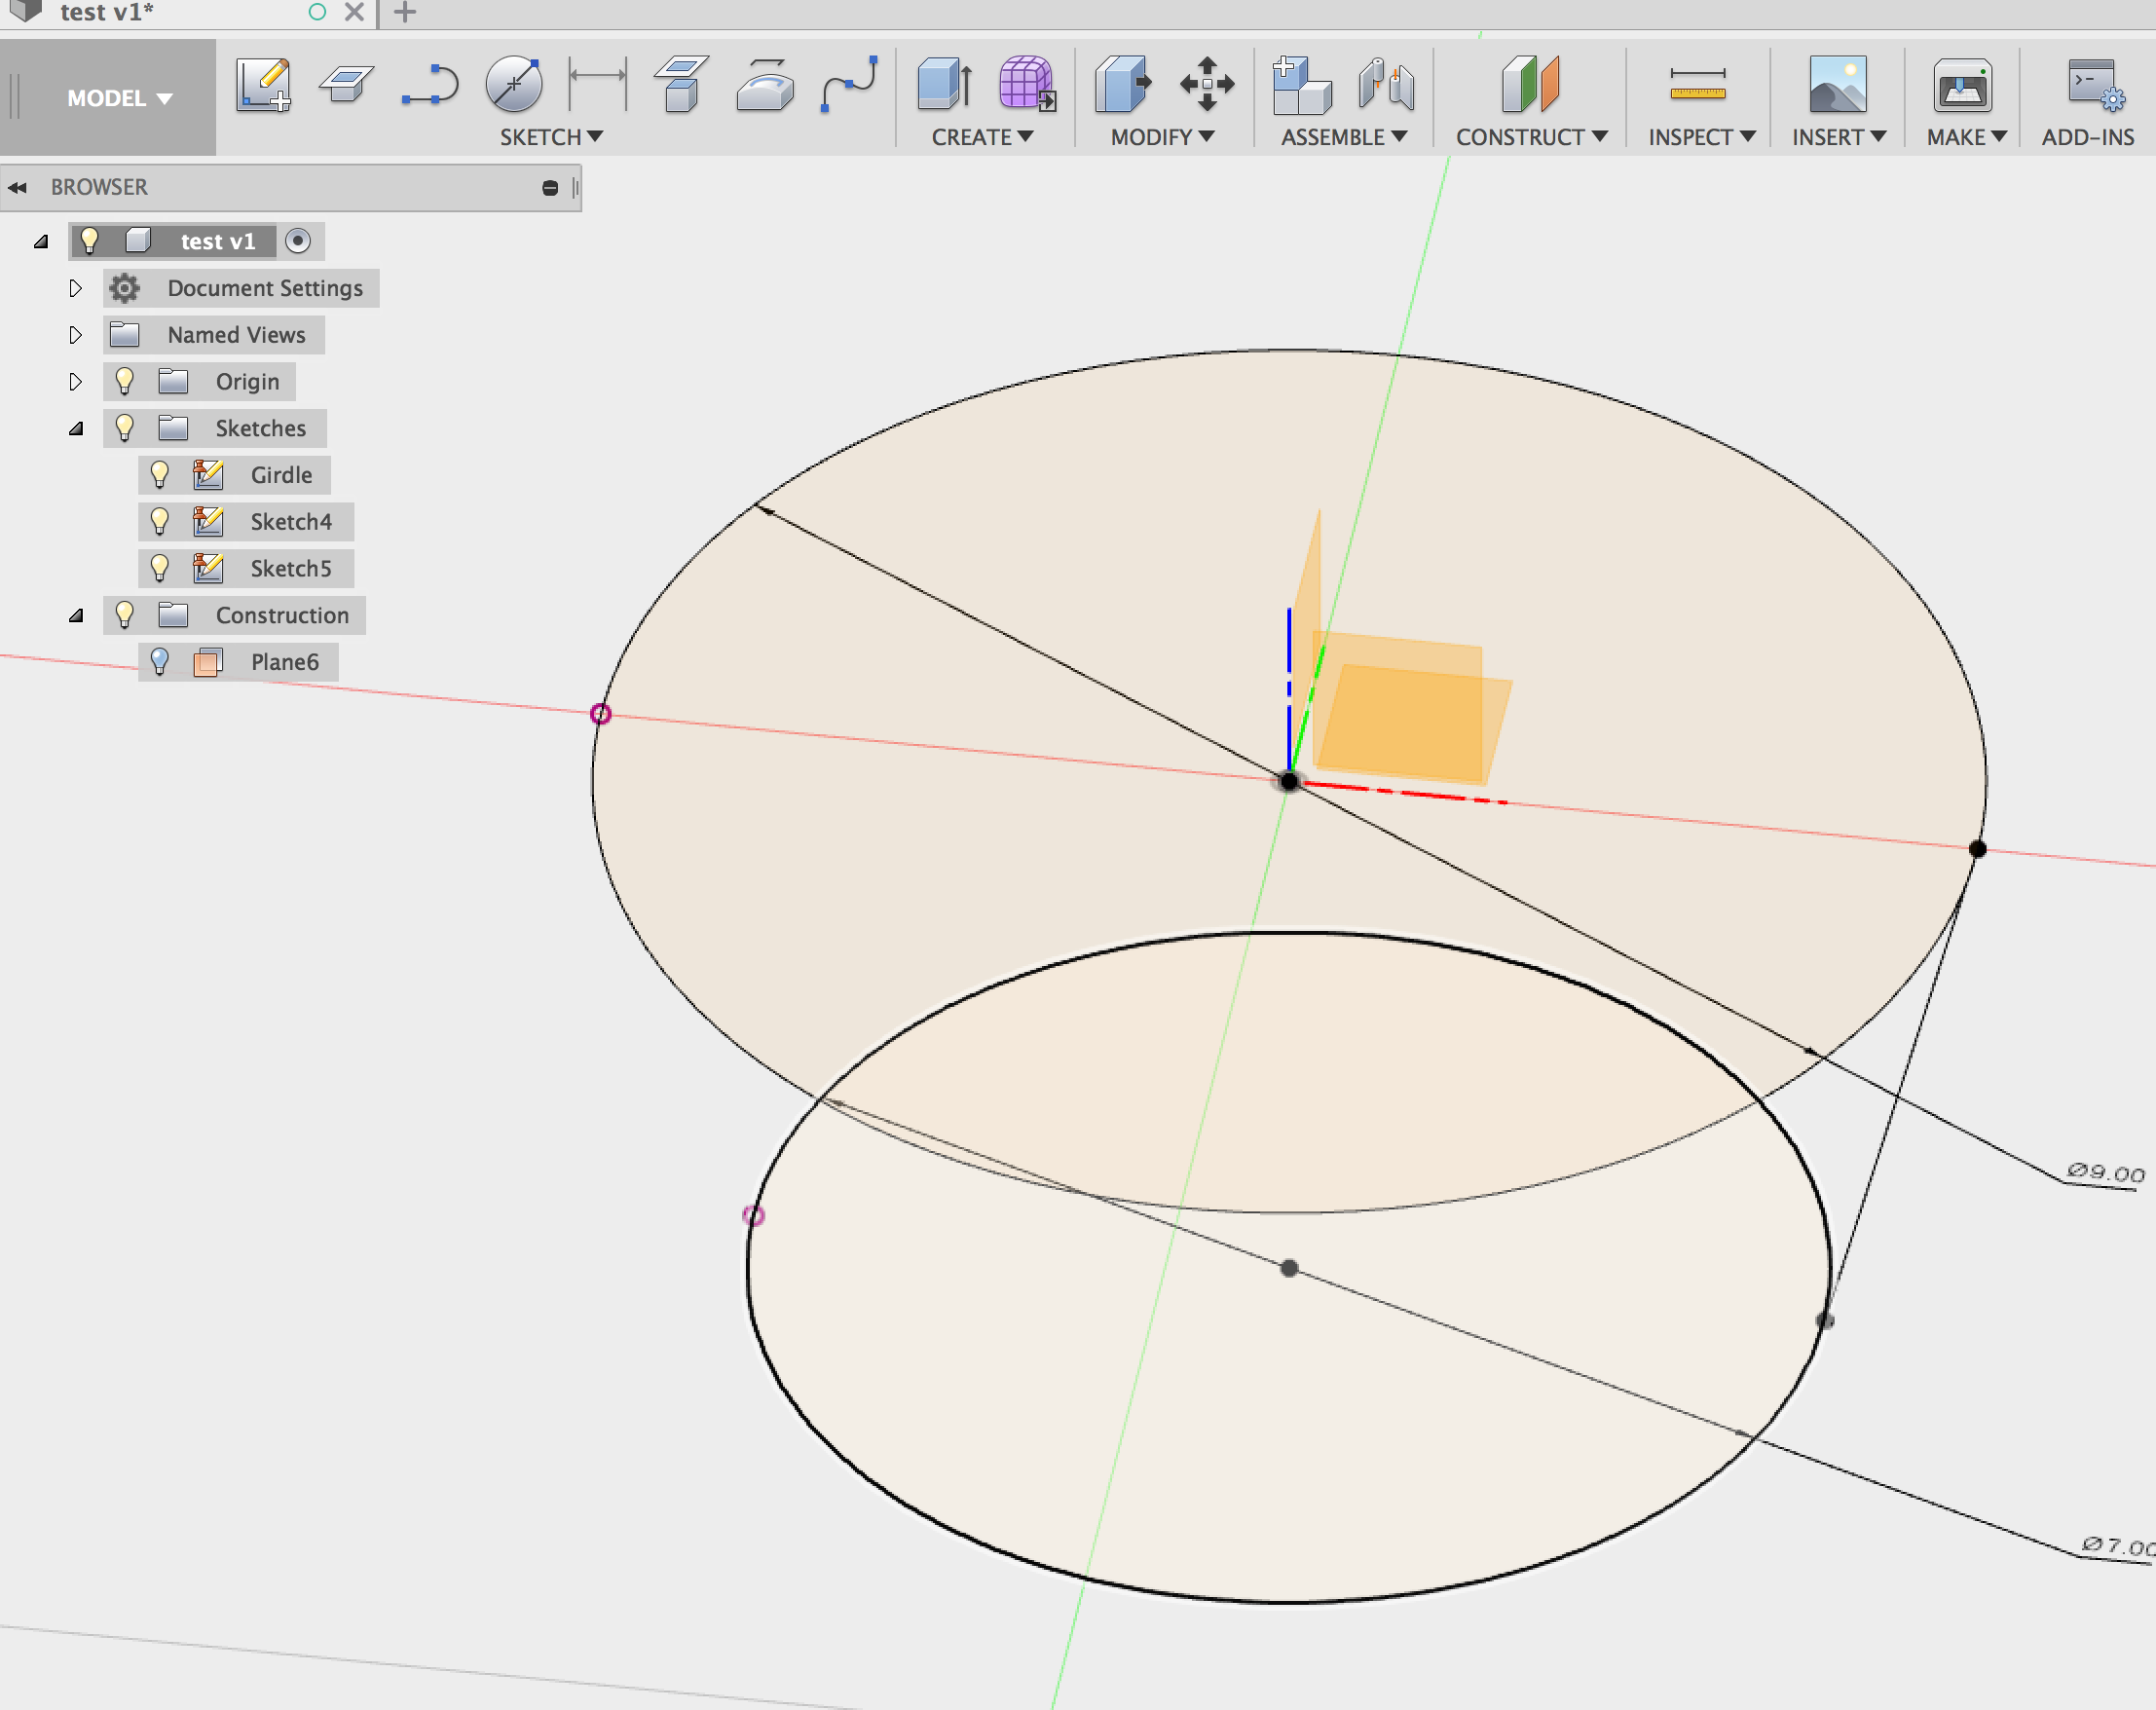This screenshot has height=1710, width=2156.
Task: Click the Create Sketch icon
Action: pos(263,85)
